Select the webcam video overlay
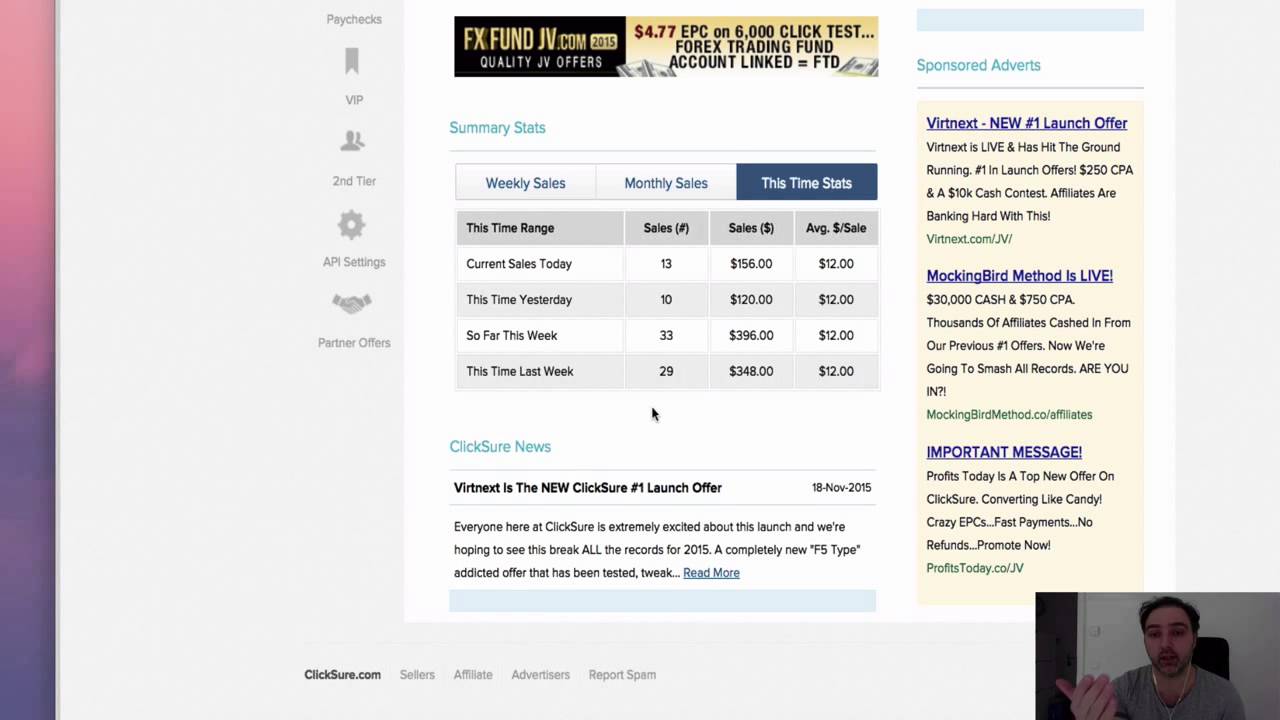Image resolution: width=1280 pixels, height=720 pixels. coord(1158,656)
